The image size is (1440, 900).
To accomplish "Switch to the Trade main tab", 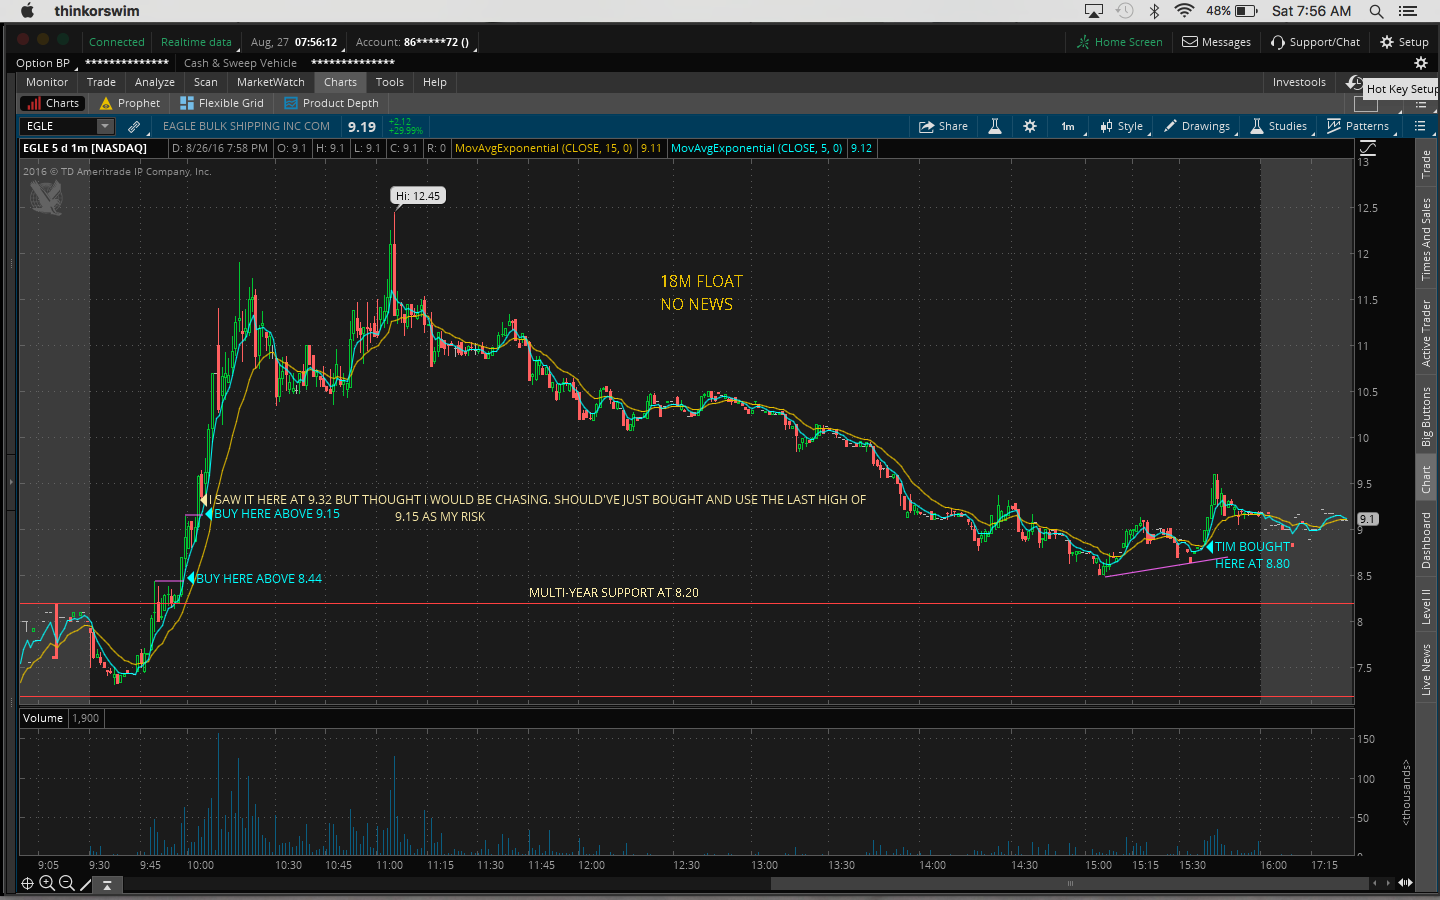I will [101, 82].
